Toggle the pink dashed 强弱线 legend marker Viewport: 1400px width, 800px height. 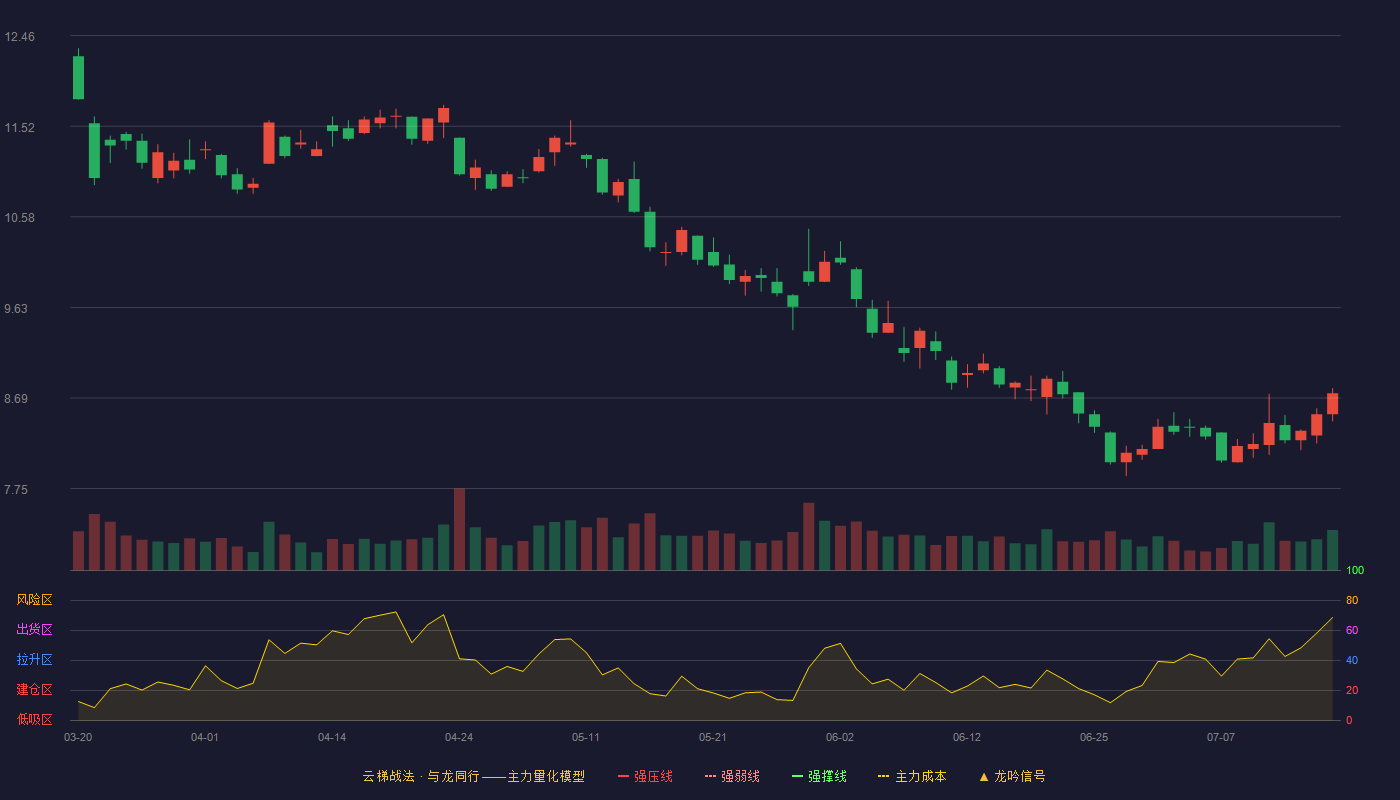pyautogui.click(x=710, y=776)
